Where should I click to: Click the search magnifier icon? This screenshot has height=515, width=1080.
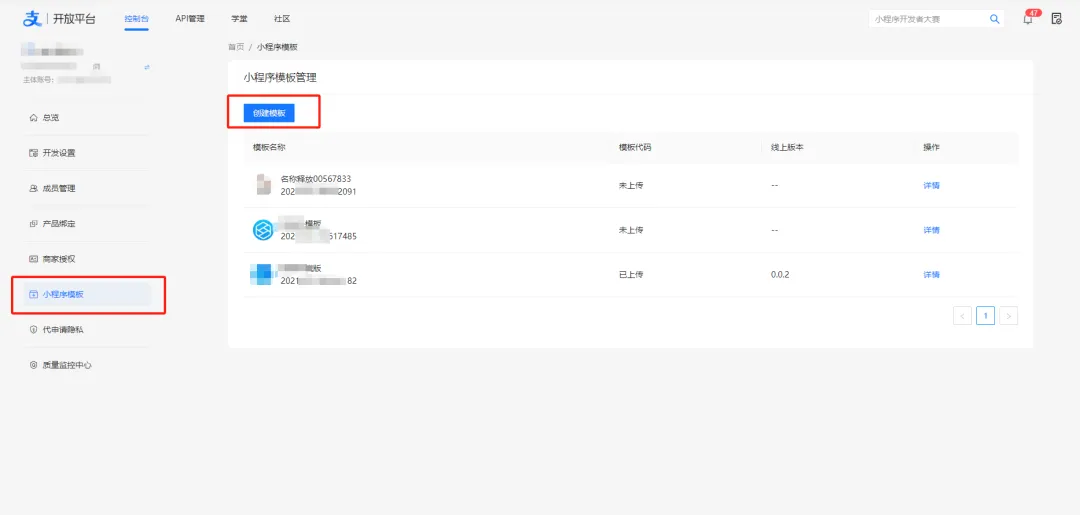click(x=994, y=19)
